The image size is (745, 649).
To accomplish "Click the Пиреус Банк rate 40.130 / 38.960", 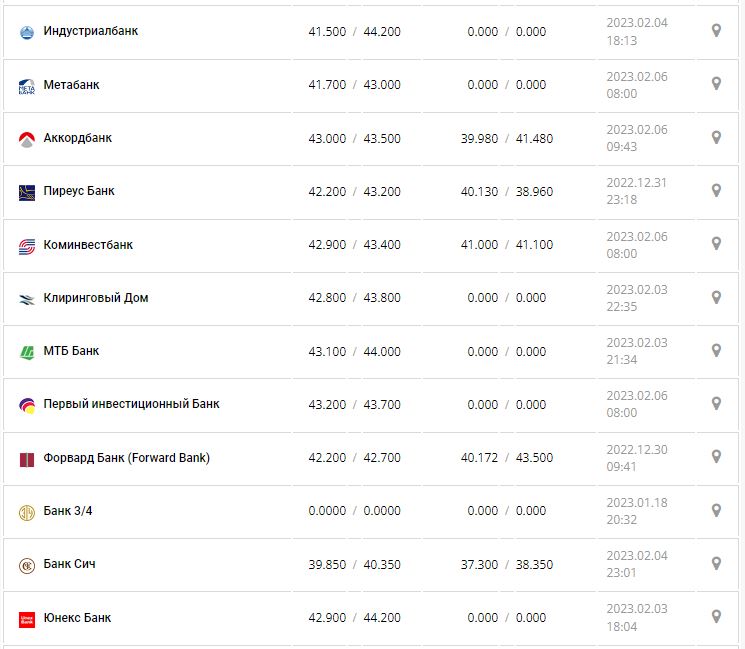I will (x=506, y=191).
